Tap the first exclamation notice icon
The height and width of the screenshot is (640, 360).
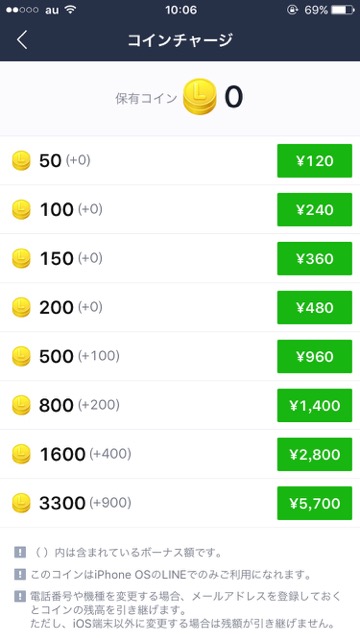[20, 553]
